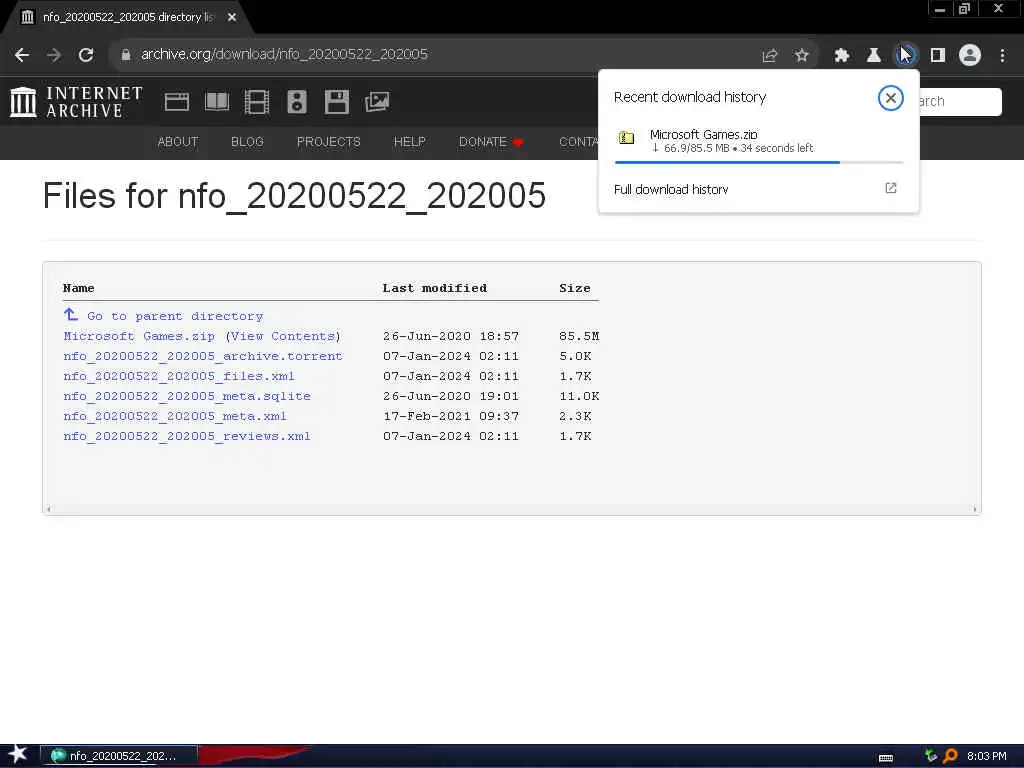Open the taskbar start star icon
Viewport: 1024px width, 768px height.
[18, 755]
